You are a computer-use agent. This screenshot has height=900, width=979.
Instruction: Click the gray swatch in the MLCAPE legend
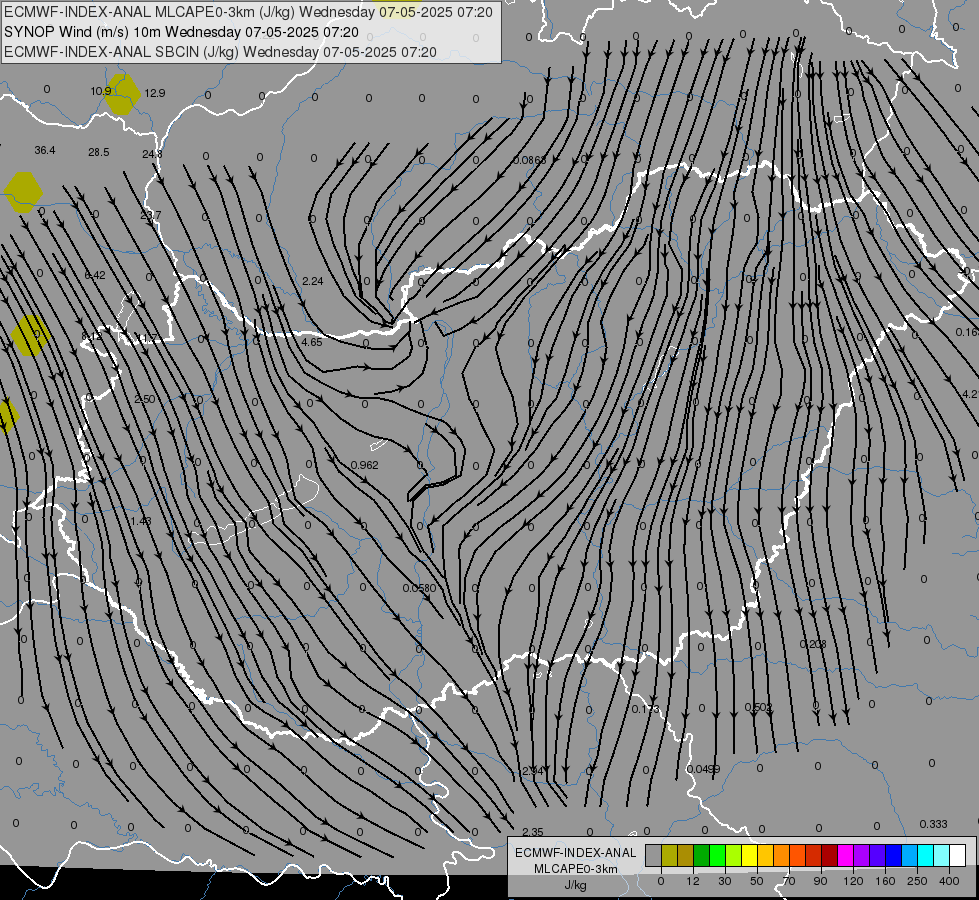click(654, 856)
